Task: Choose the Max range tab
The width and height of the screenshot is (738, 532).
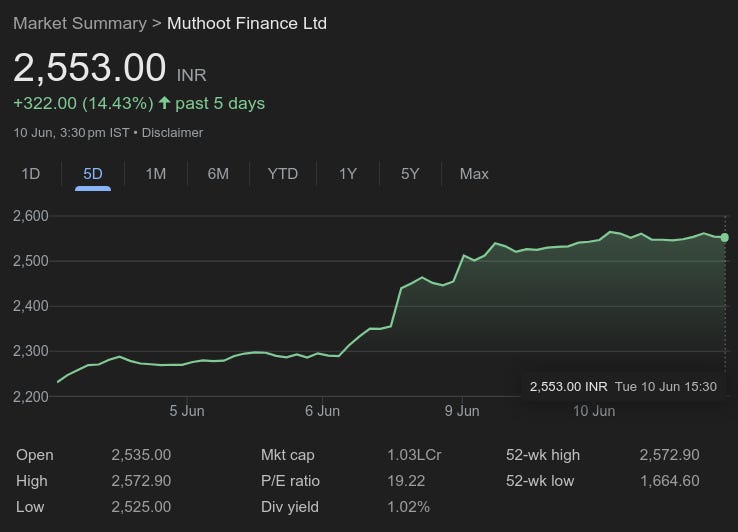Action: [474, 174]
